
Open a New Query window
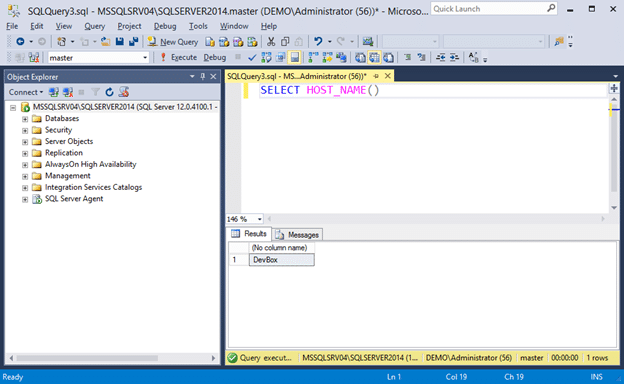(173, 42)
